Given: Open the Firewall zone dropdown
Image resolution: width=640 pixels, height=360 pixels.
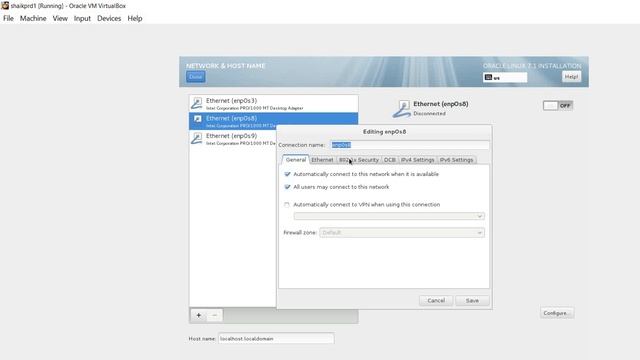Looking at the screenshot, I should 402,233.
